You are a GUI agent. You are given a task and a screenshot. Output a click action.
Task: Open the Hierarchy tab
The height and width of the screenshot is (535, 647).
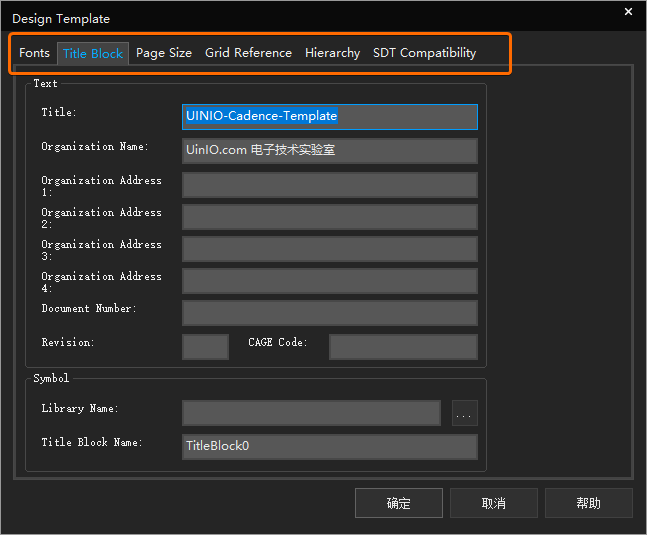(332, 53)
